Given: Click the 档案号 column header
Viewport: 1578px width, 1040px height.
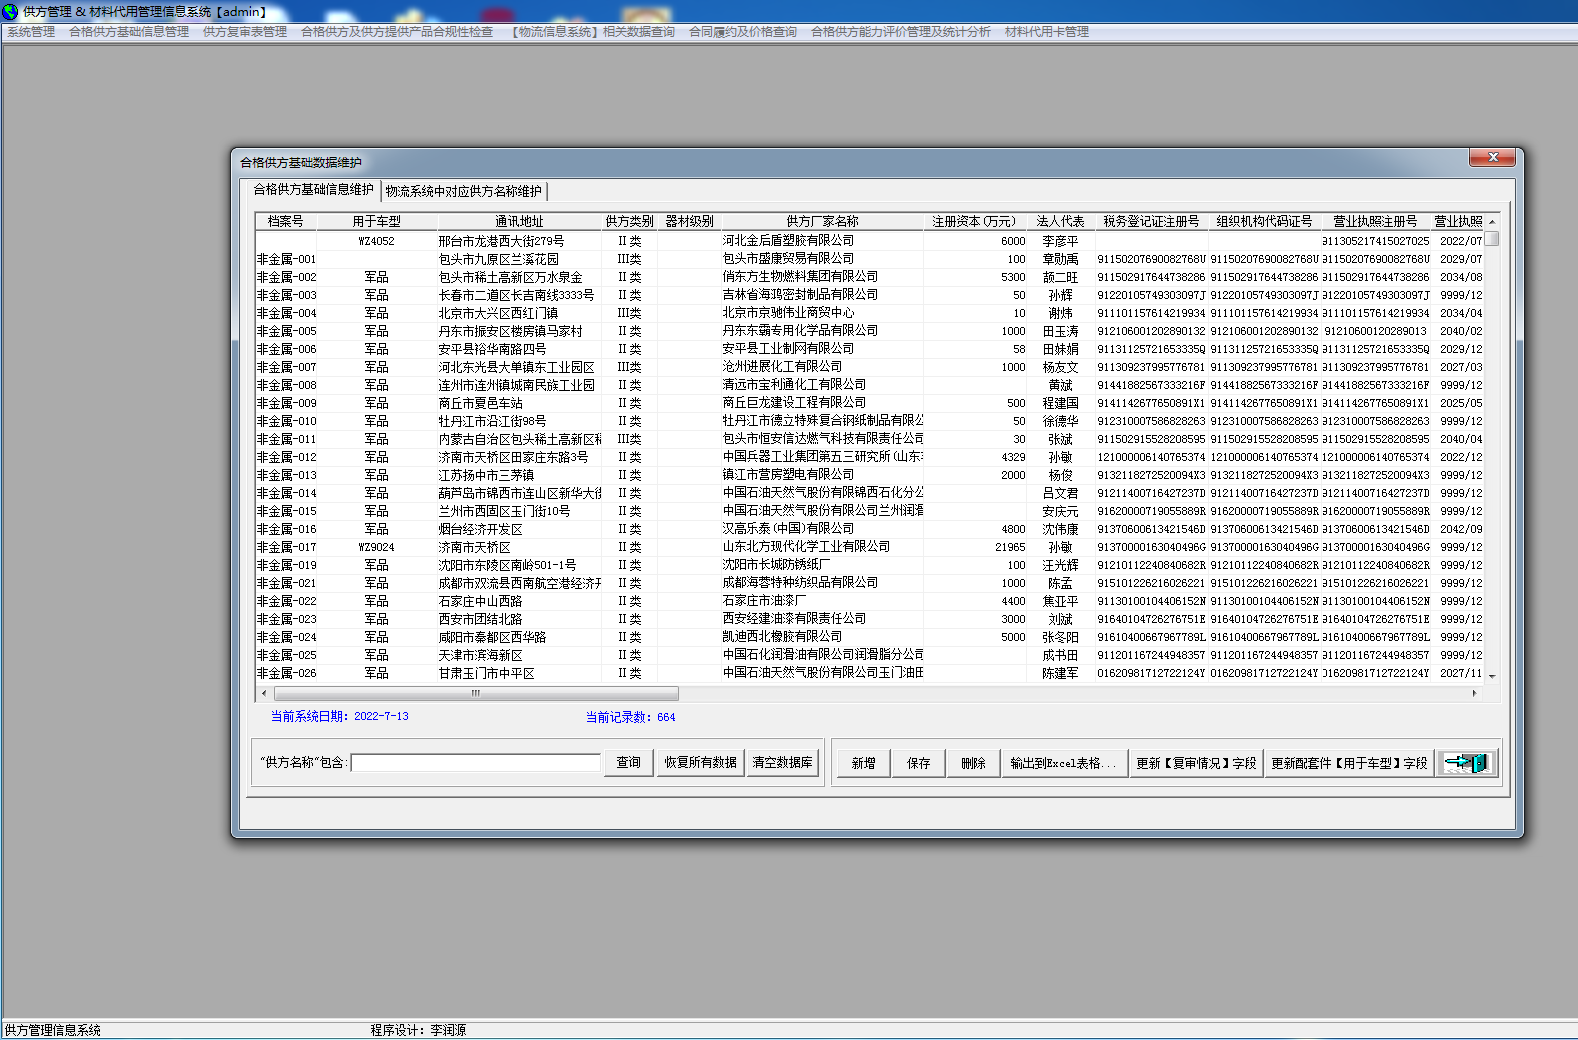Looking at the screenshot, I should (x=286, y=221).
